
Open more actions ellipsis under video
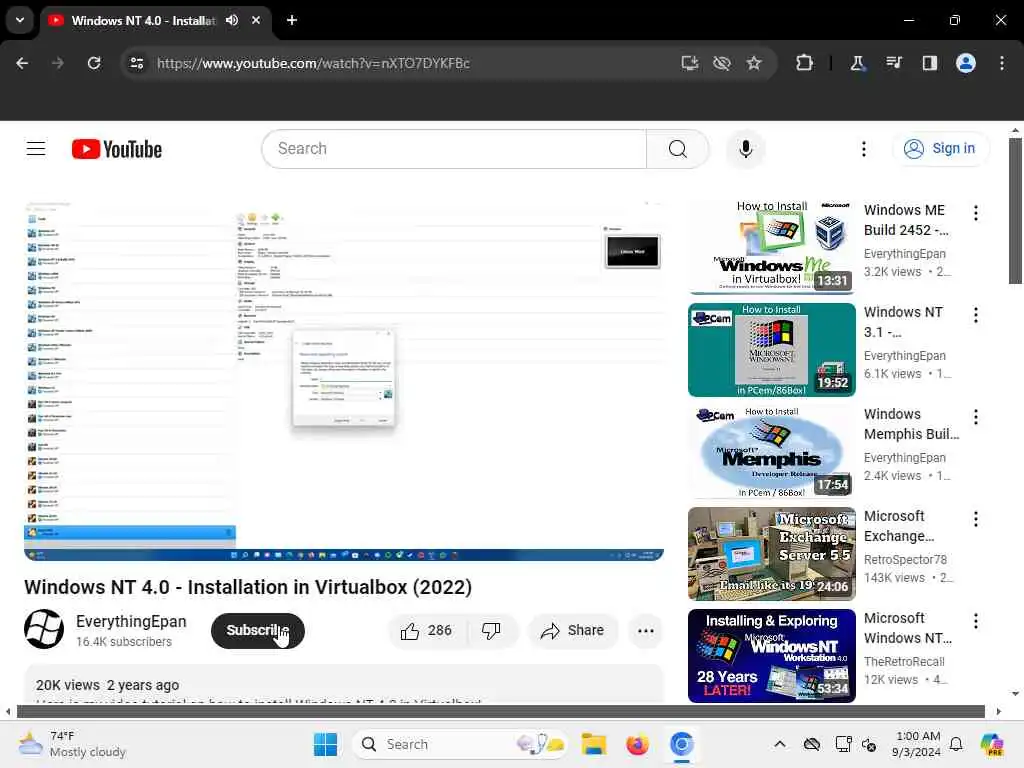(x=646, y=631)
